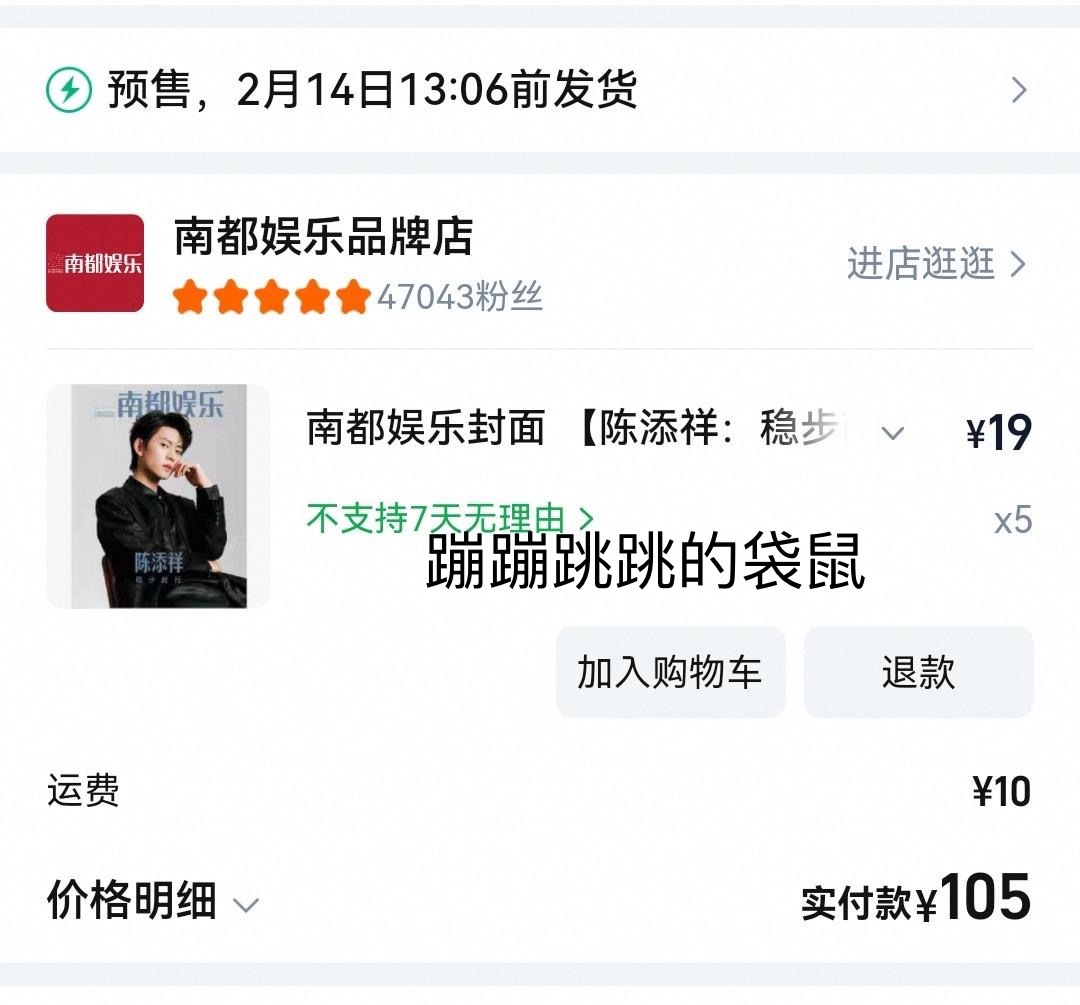The width and height of the screenshot is (1080, 1005).
Task: Click the middle star in the rating row
Action: pyautogui.click(x=271, y=295)
